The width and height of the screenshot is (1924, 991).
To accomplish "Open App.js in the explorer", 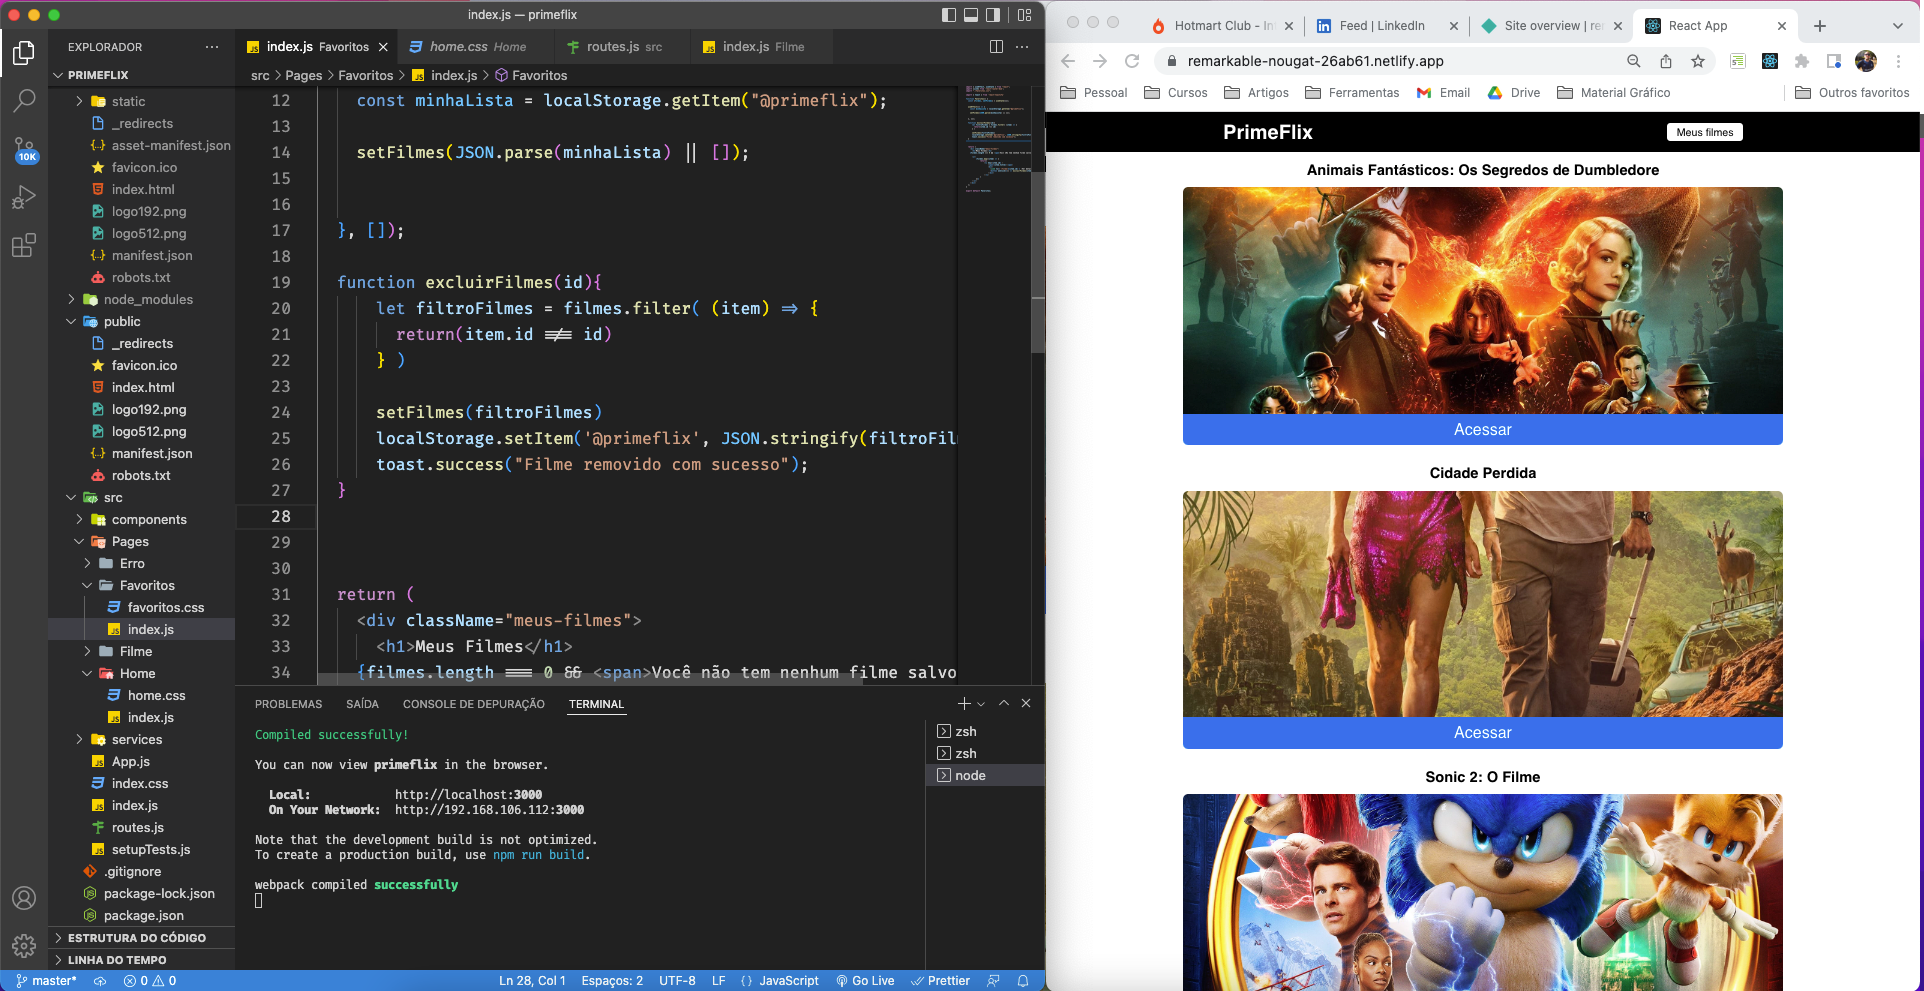I will 142,761.
